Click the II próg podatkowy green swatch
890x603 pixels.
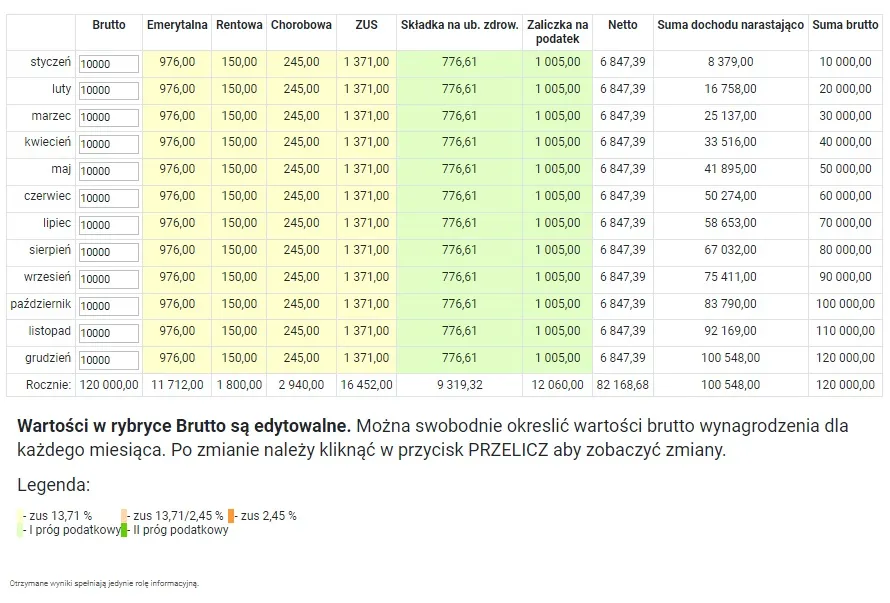pos(123,529)
